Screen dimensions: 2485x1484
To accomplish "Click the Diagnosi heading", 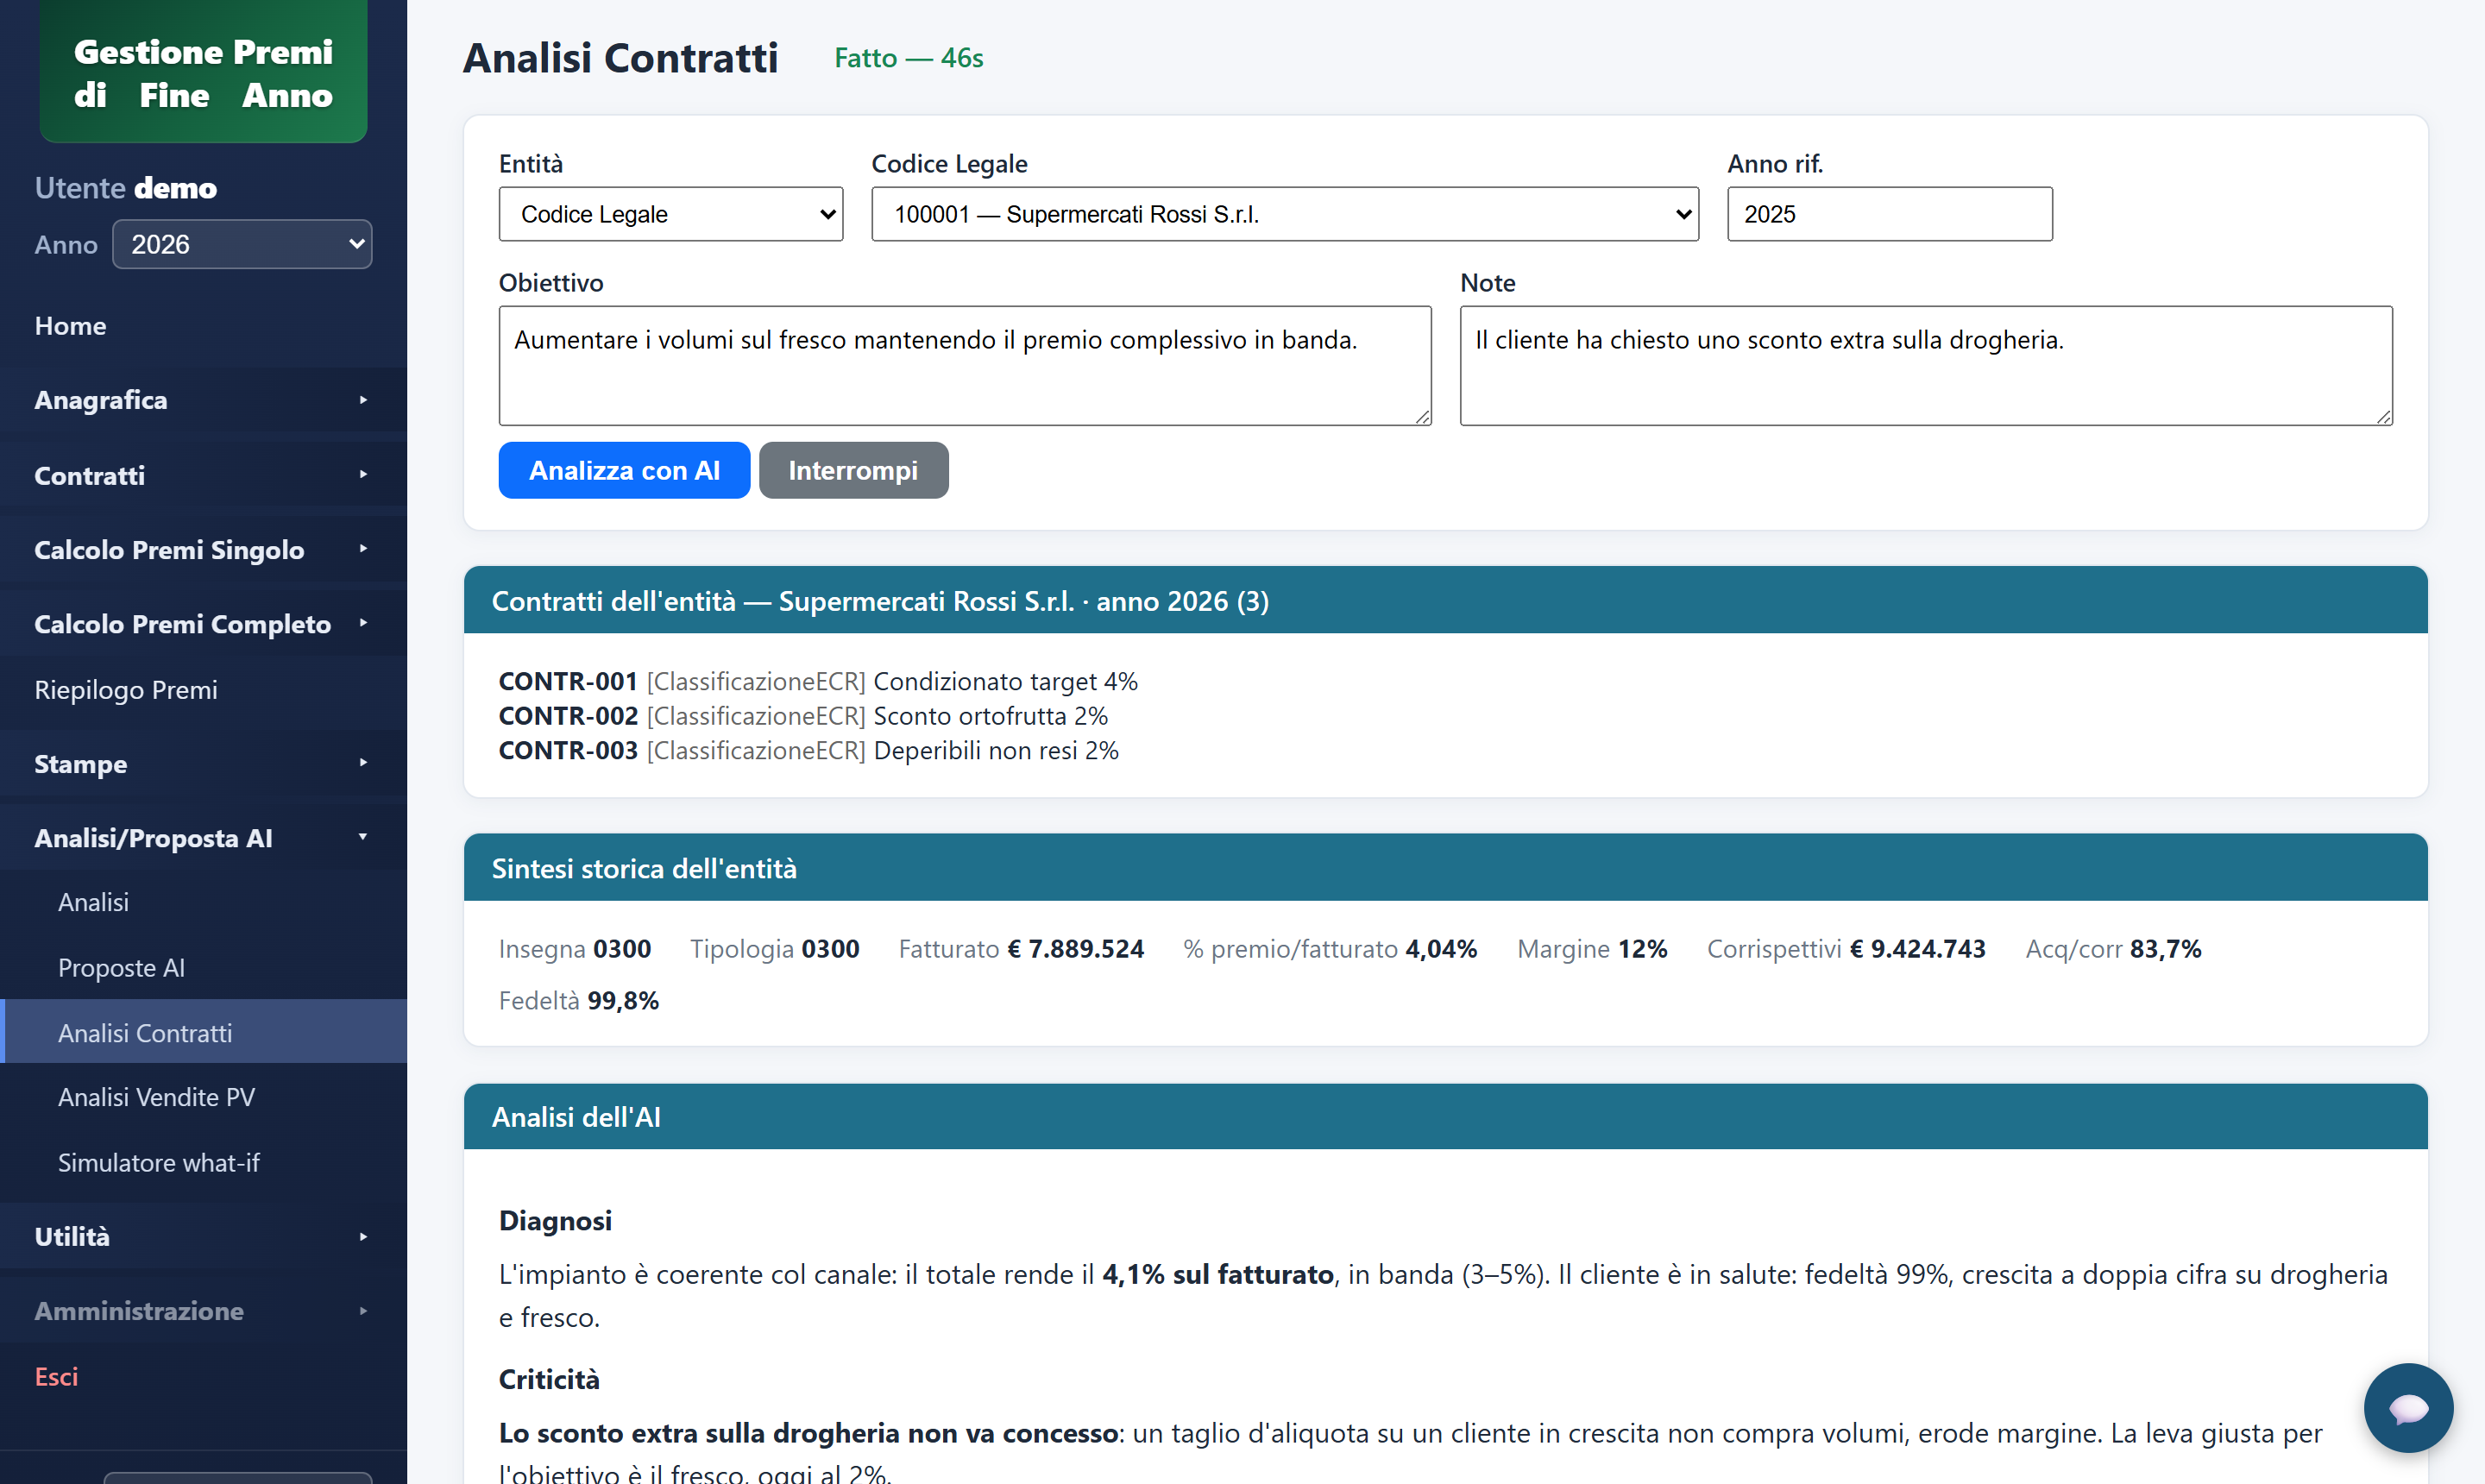I will pos(555,1220).
